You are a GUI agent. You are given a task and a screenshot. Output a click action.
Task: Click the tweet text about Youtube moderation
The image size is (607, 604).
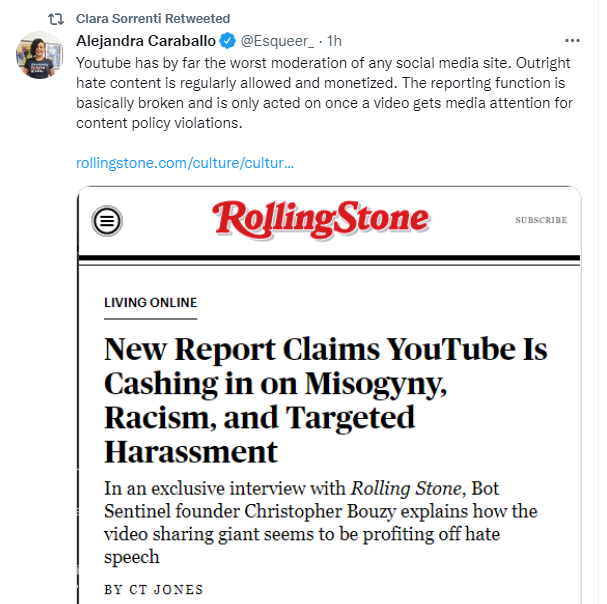click(x=324, y=93)
